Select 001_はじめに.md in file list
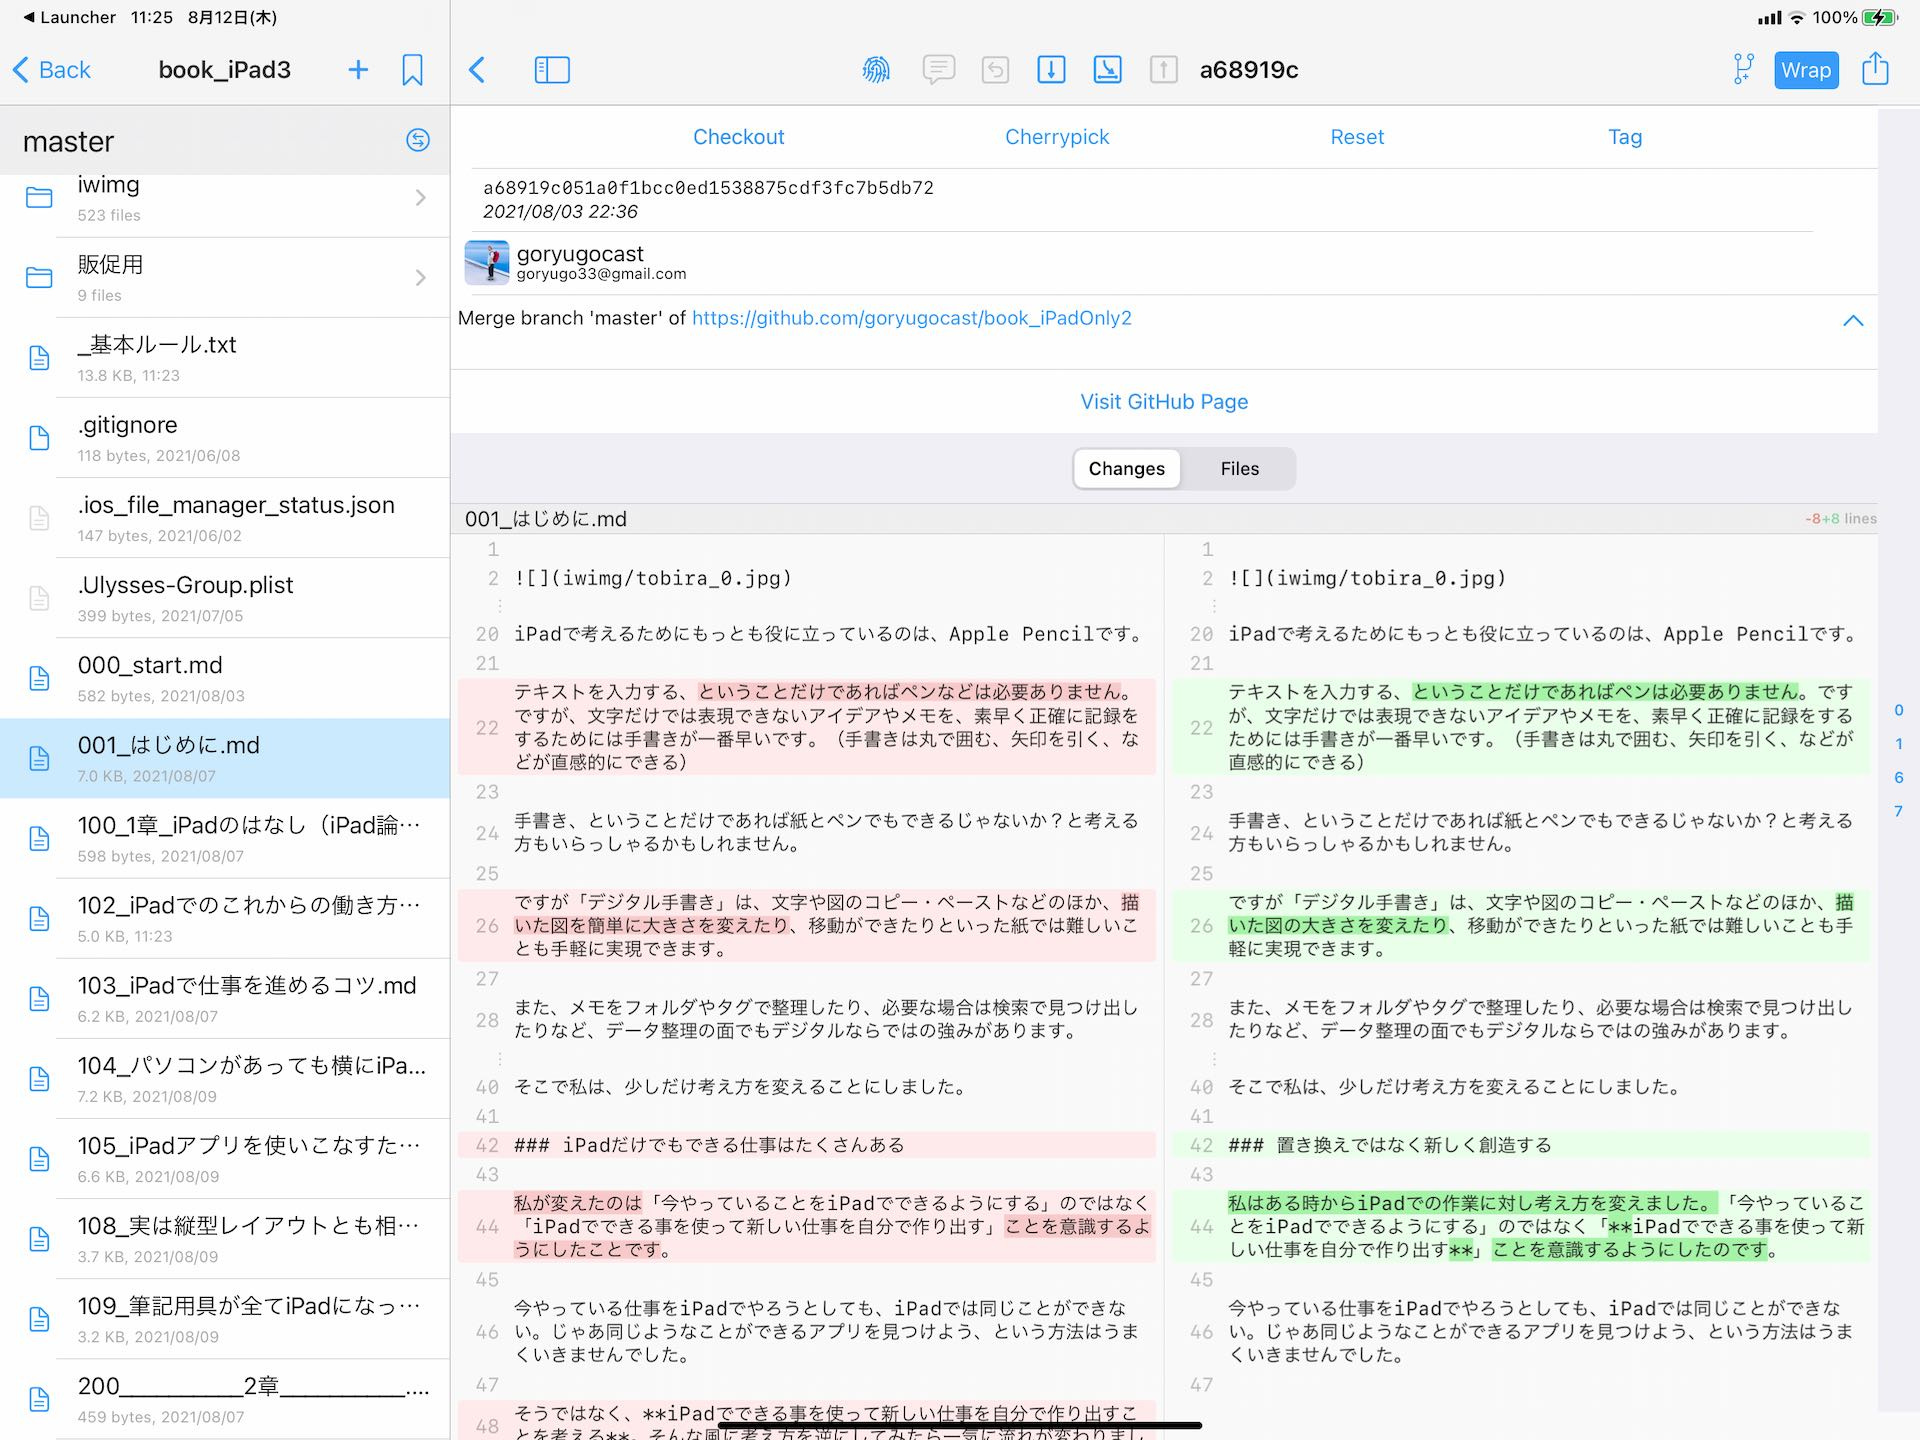Image resolution: width=1920 pixels, height=1440 pixels. (x=225, y=758)
